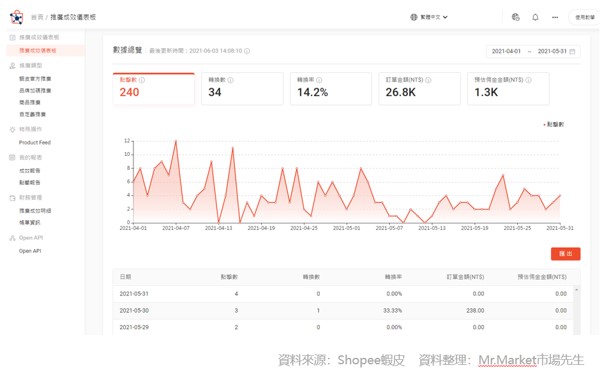602x376 pixels.
Task: Click info icon on 訂單金額(NT$) card
Action: (x=428, y=80)
